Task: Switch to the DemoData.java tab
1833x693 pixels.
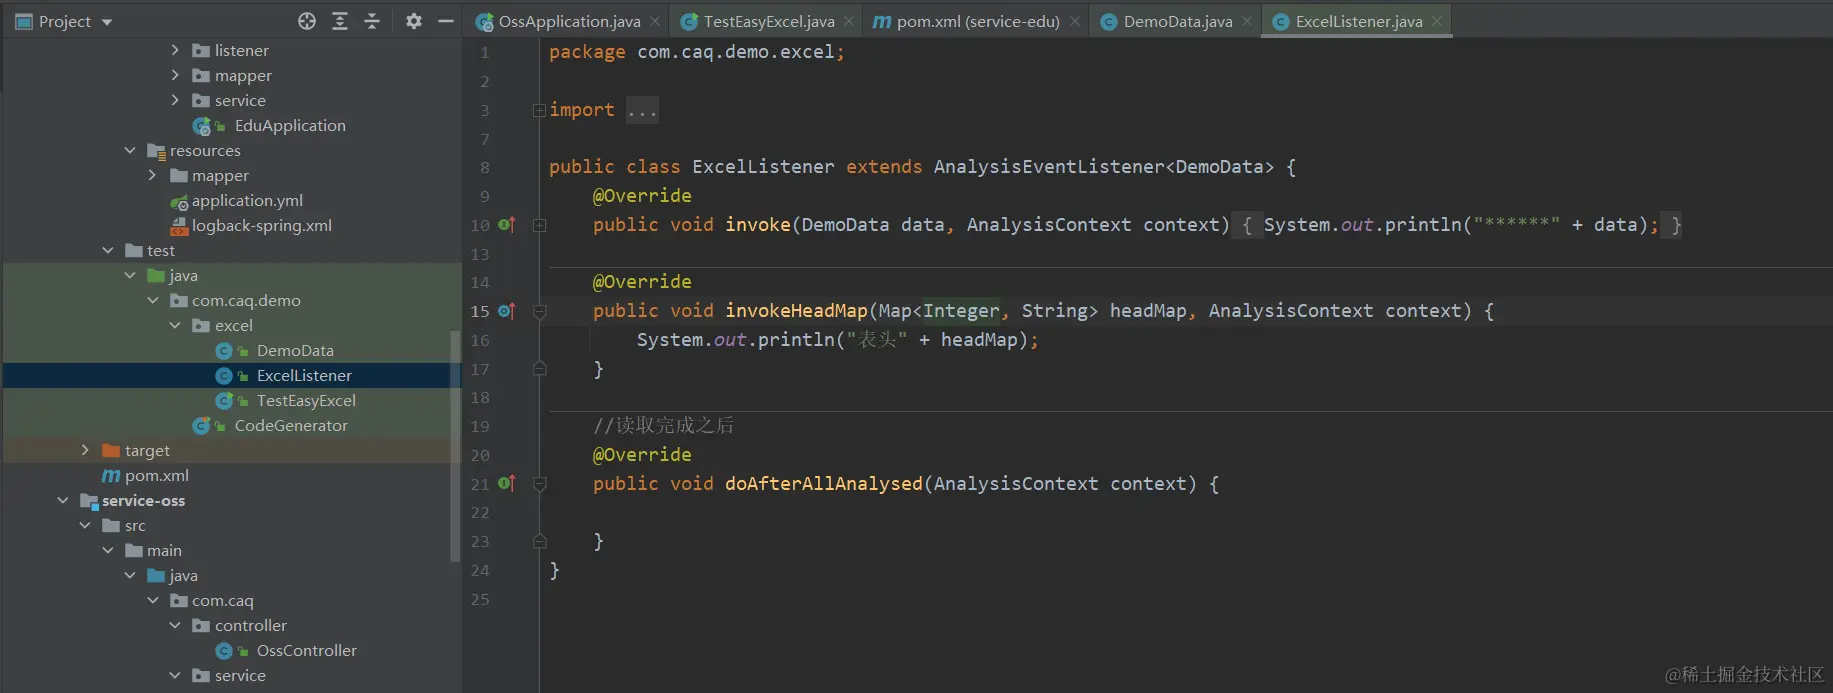Action: (1178, 21)
